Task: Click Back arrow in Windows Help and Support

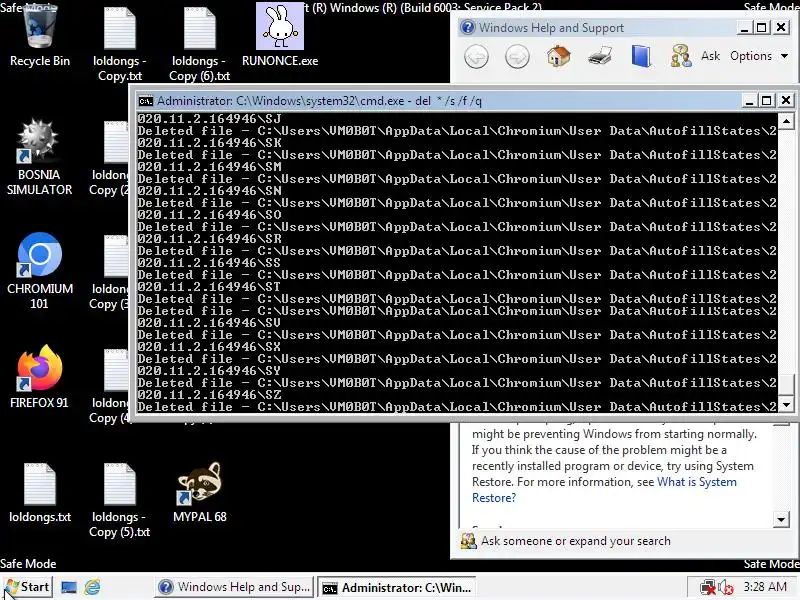Action: pos(476,56)
